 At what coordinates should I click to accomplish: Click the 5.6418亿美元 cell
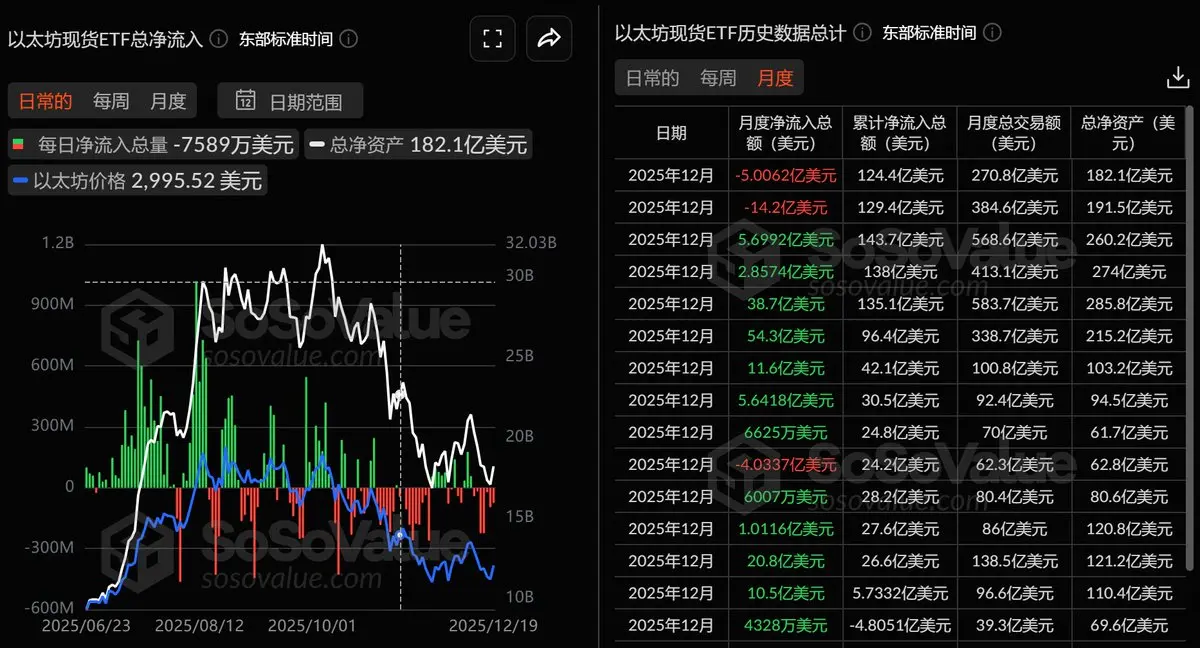(x=785, y=400)
